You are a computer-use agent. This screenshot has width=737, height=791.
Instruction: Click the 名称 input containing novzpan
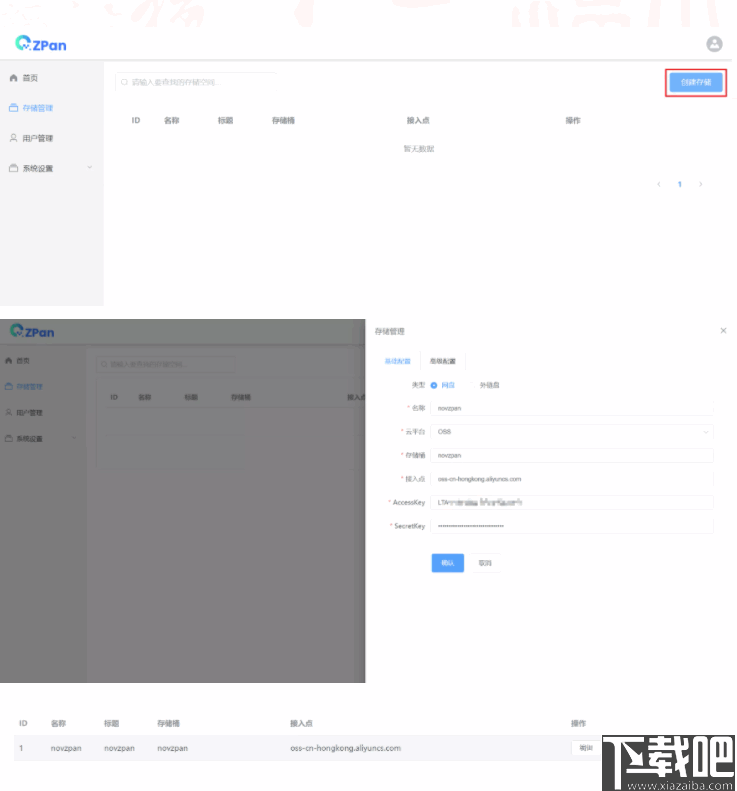point(572,408)
